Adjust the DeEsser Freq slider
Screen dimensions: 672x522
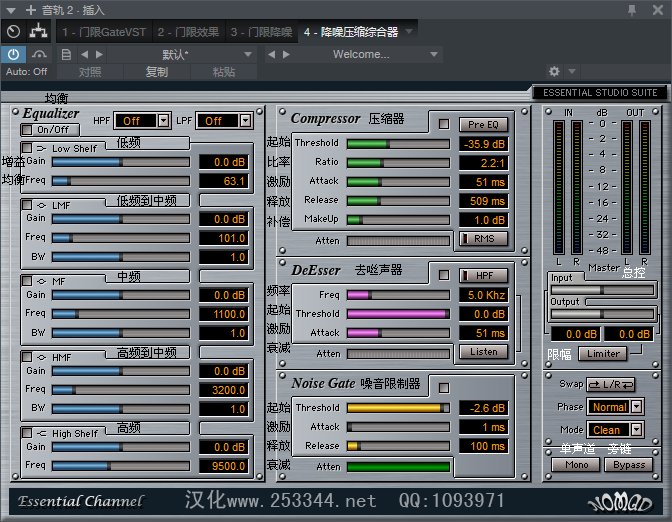click(x=399, y=295)
